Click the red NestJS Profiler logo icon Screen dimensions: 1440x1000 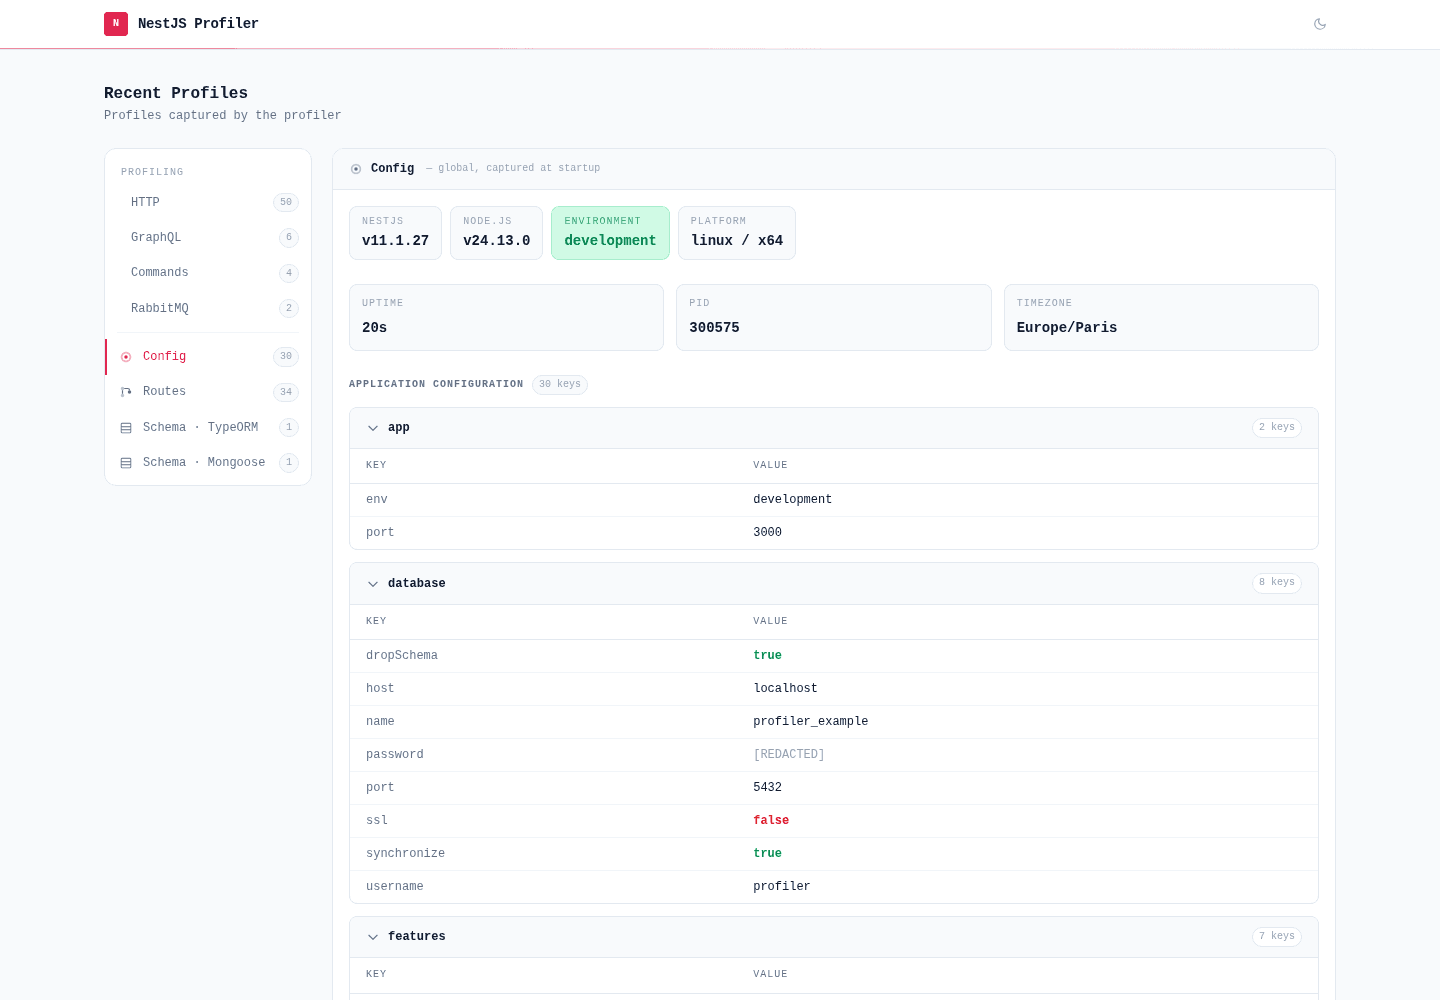116,24
